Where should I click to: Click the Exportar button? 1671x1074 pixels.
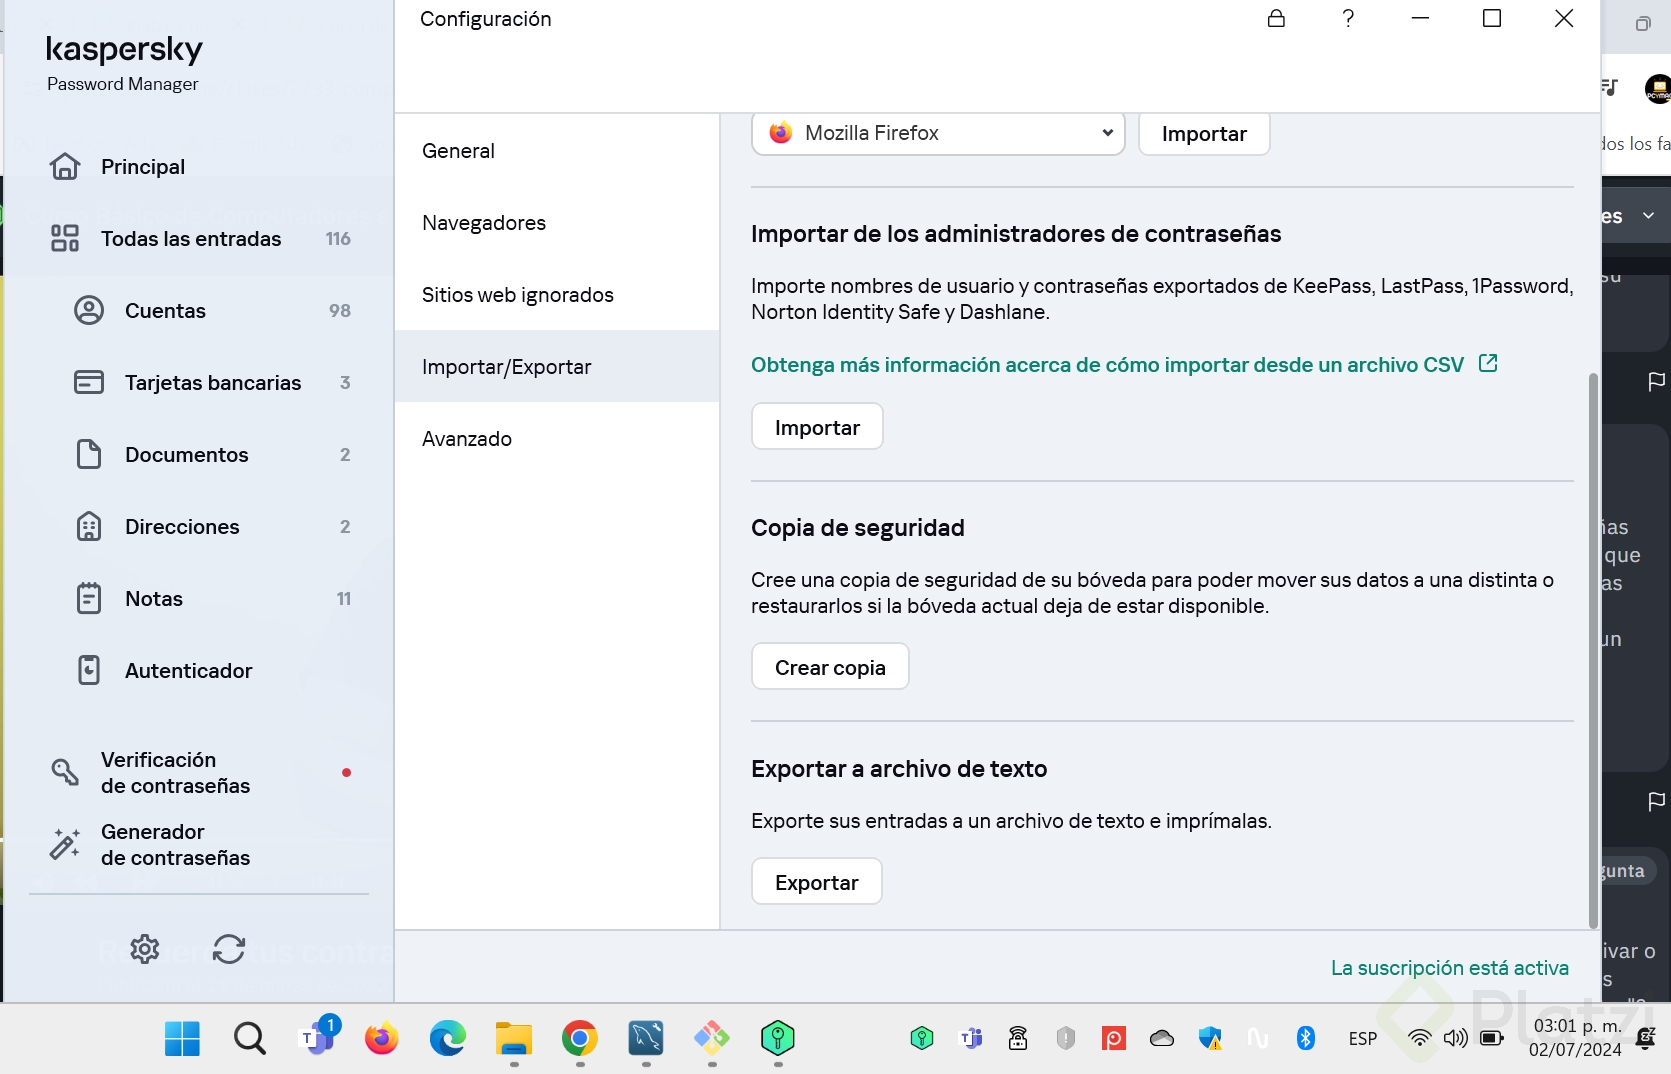click(x=817, y=882)
